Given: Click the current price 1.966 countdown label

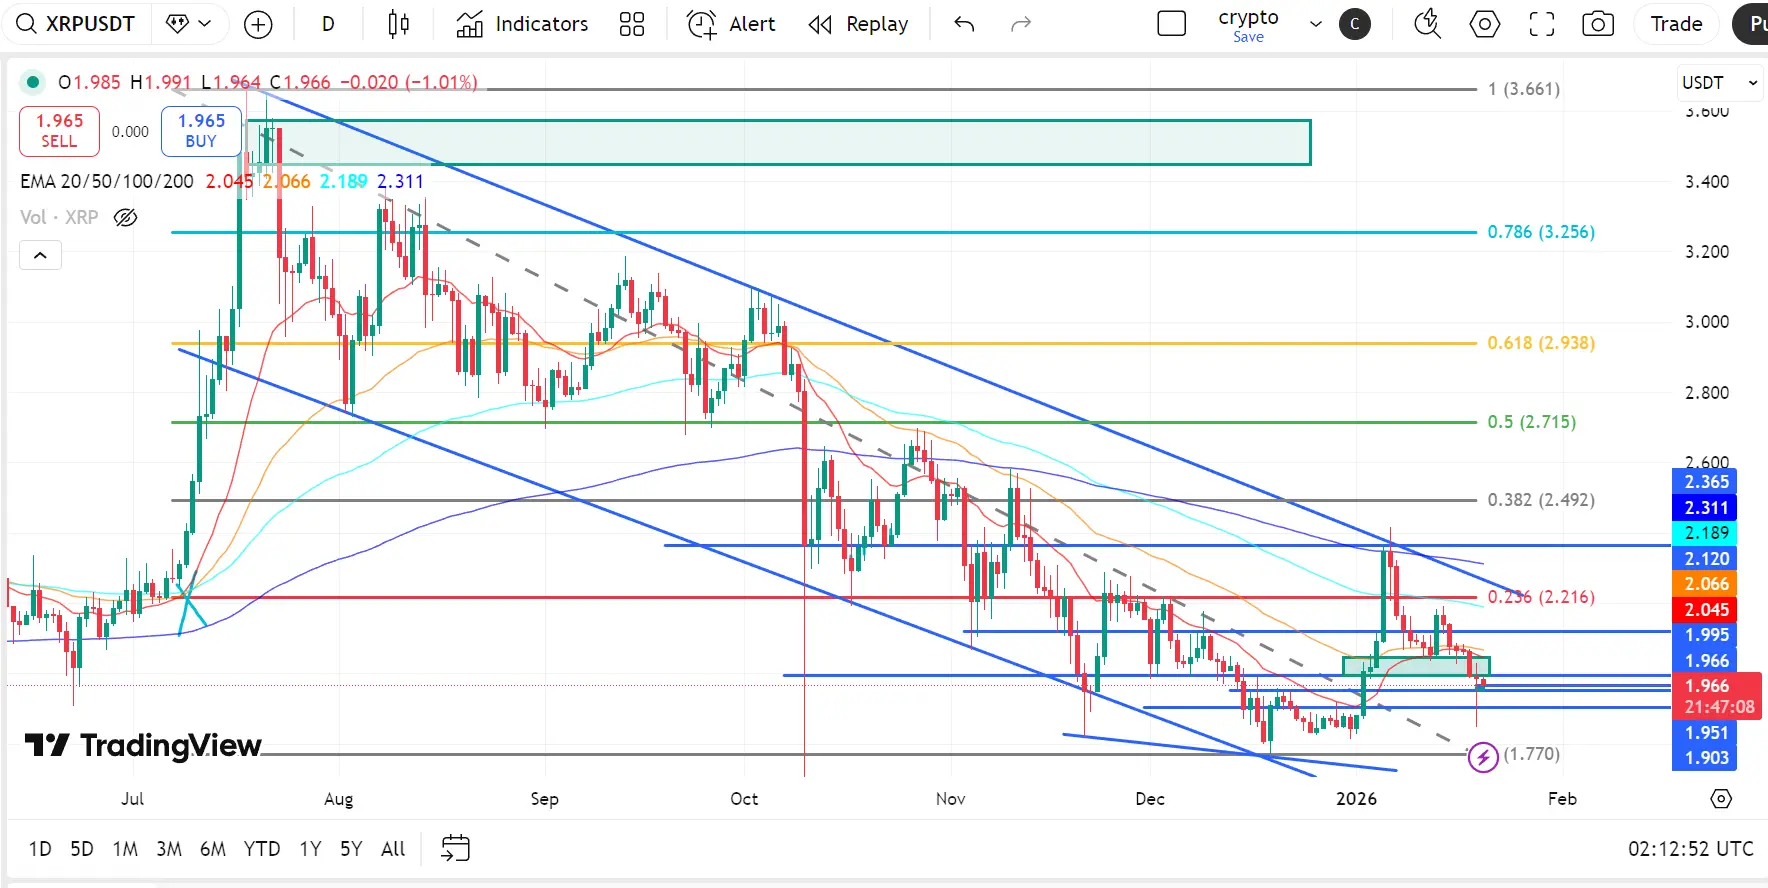Looking at the screenshot, I should 1717,696.
